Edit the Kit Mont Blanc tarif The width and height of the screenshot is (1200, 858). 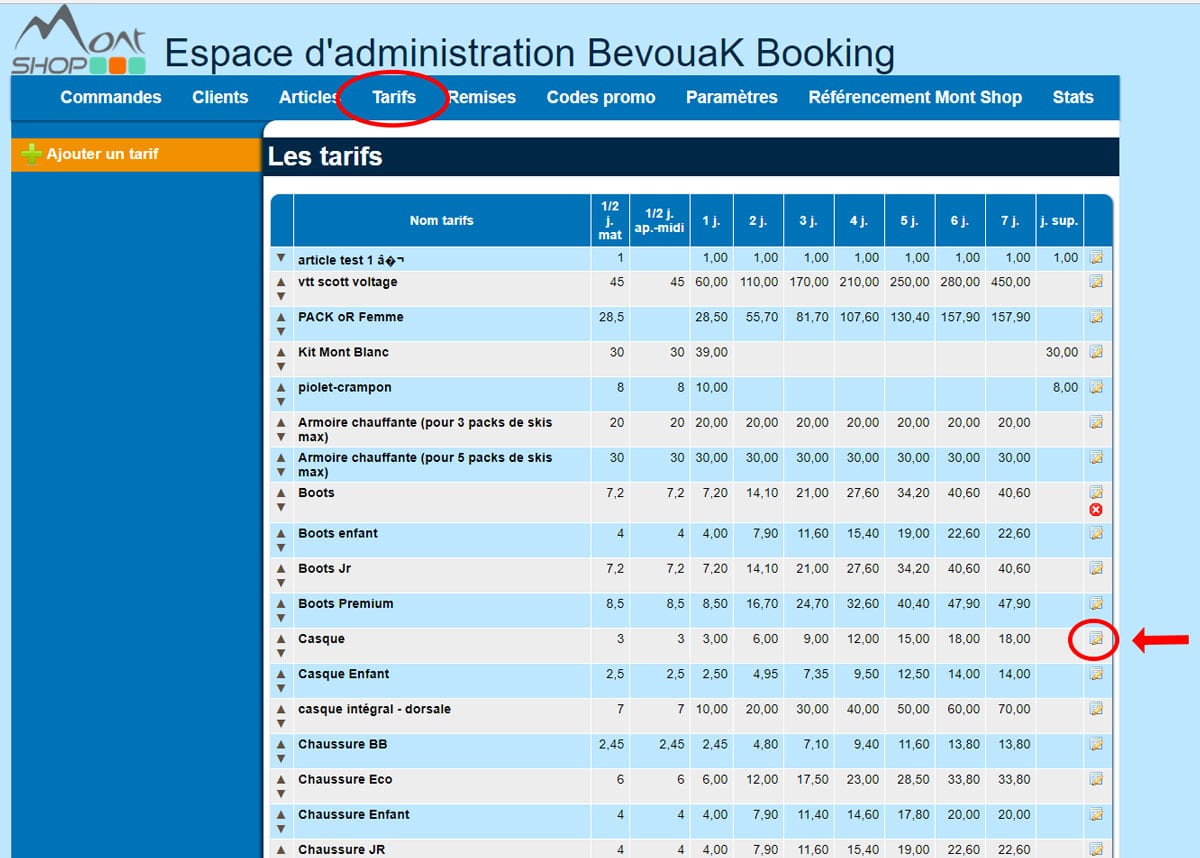point(1096,352)
